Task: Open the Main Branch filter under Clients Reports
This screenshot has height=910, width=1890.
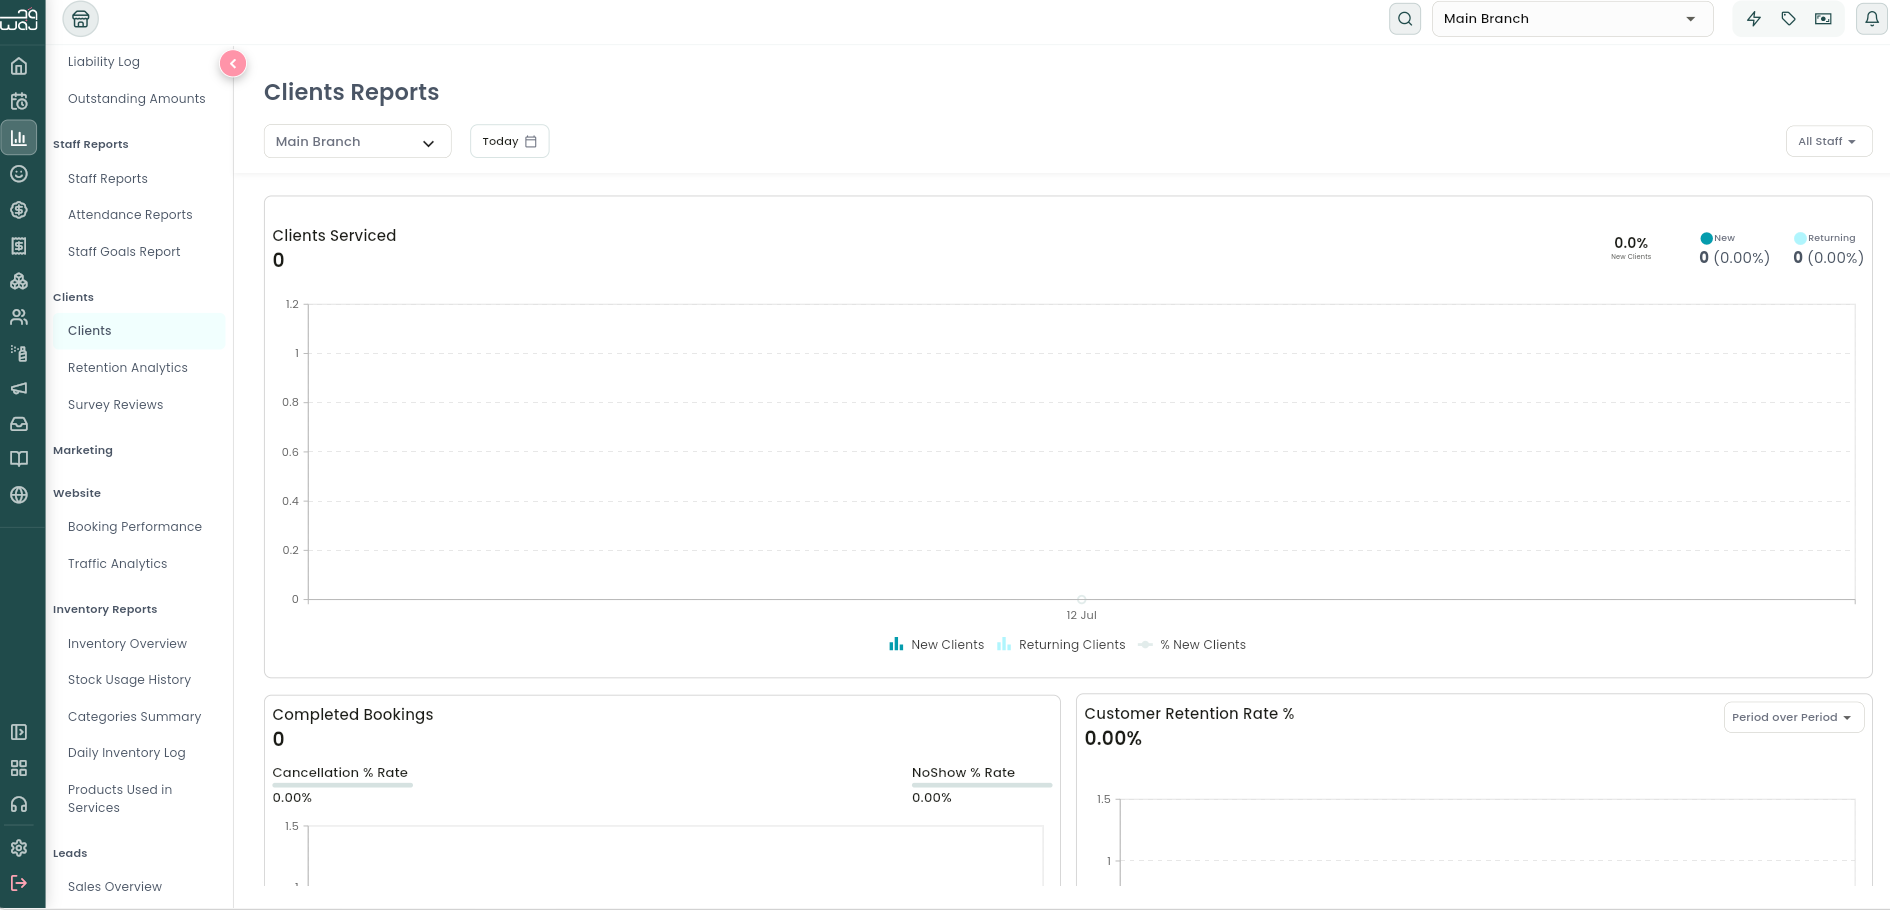Action: [358, 141]
